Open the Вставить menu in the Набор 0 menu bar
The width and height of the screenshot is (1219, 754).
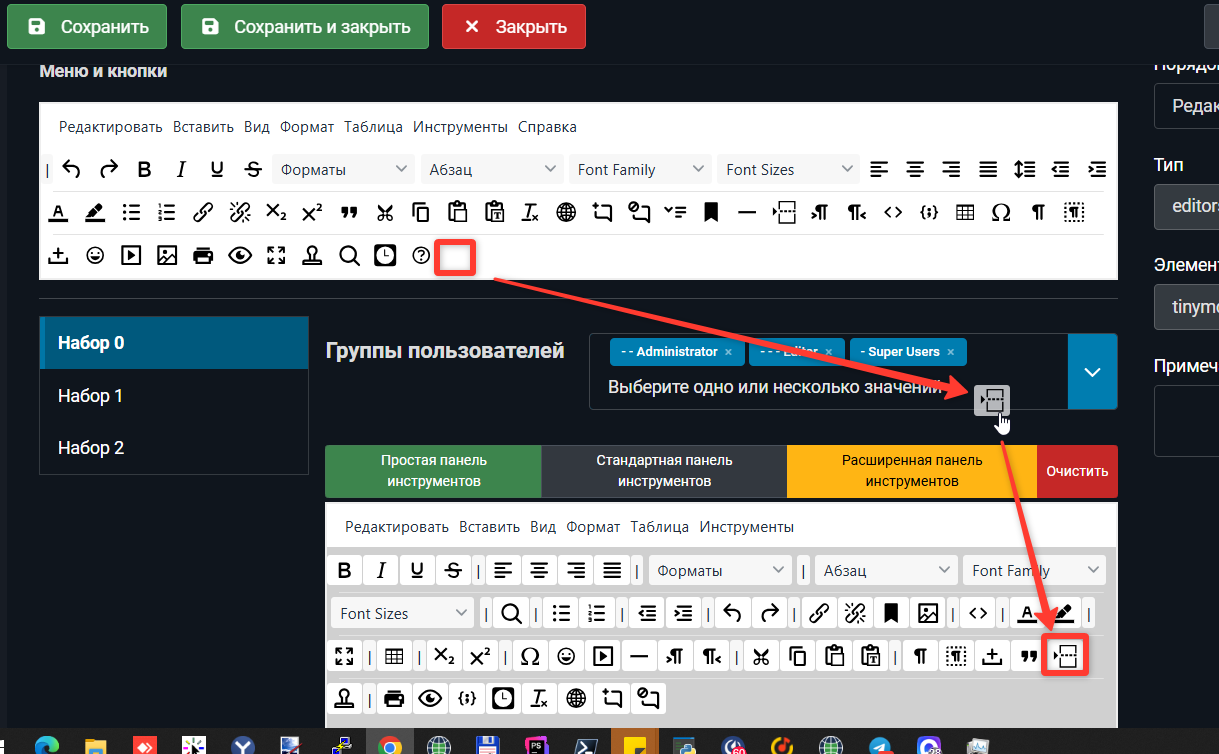click(x=490, y=526)
